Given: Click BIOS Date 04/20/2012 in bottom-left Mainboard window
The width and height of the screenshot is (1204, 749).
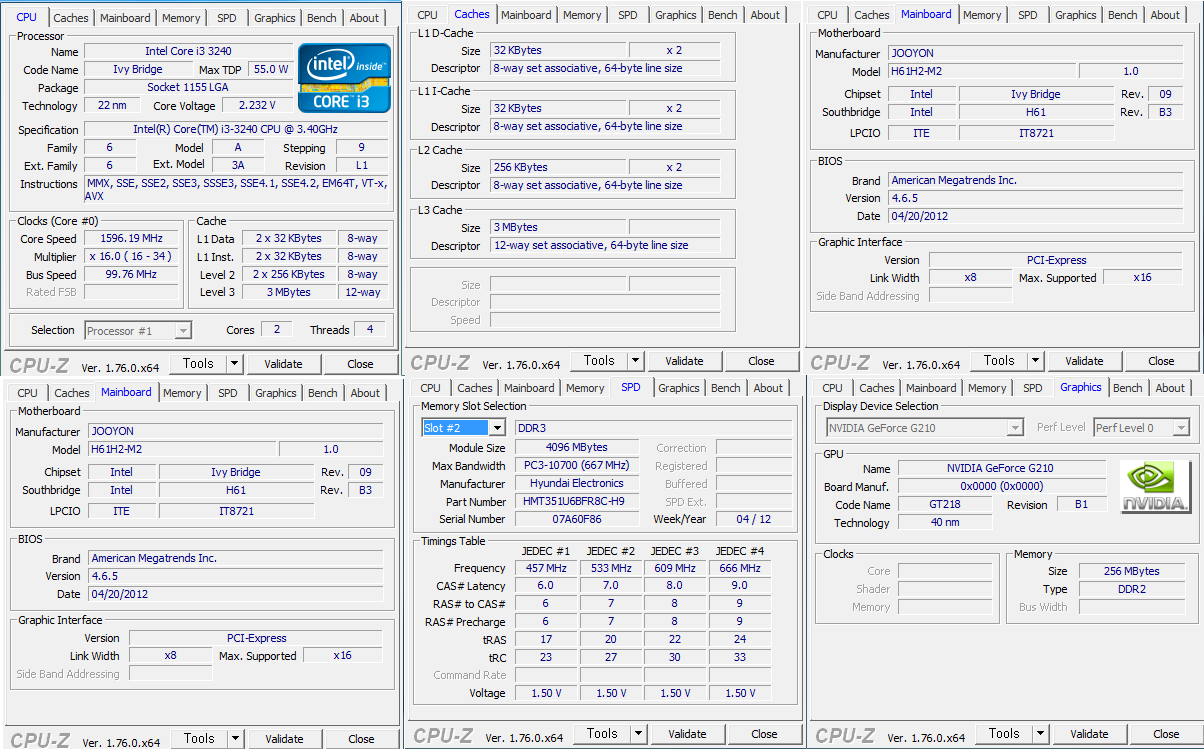Looking at the screenshot, I should point(235,594).
